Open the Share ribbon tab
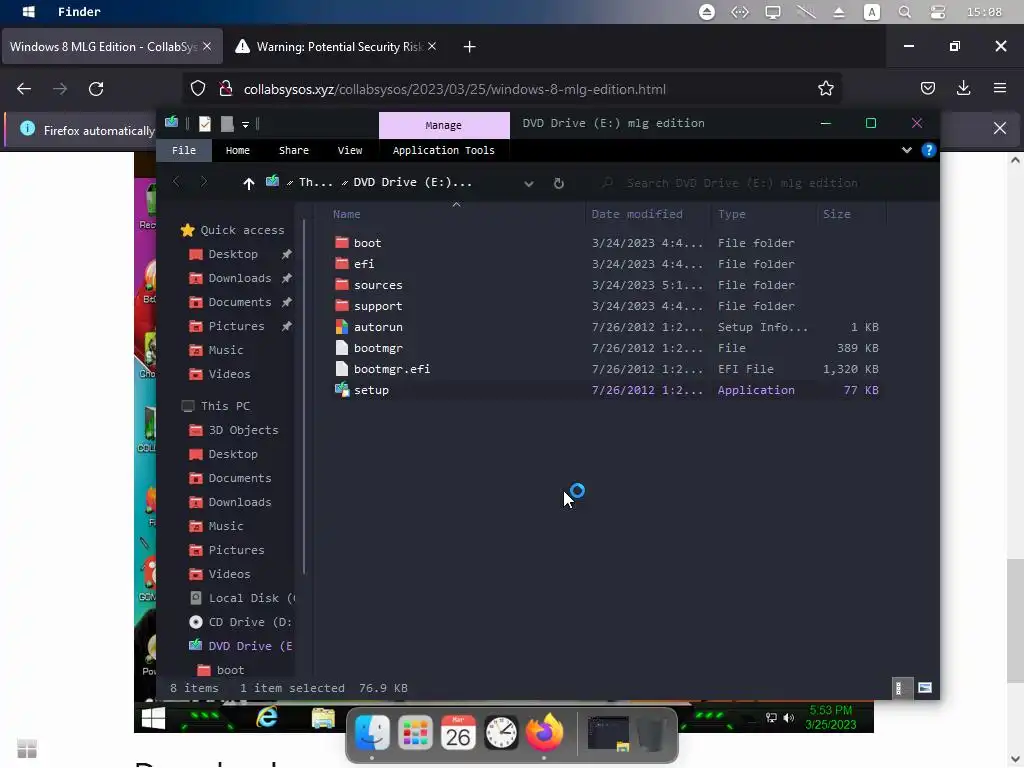 pyautogui.click(x=294, y=150)
